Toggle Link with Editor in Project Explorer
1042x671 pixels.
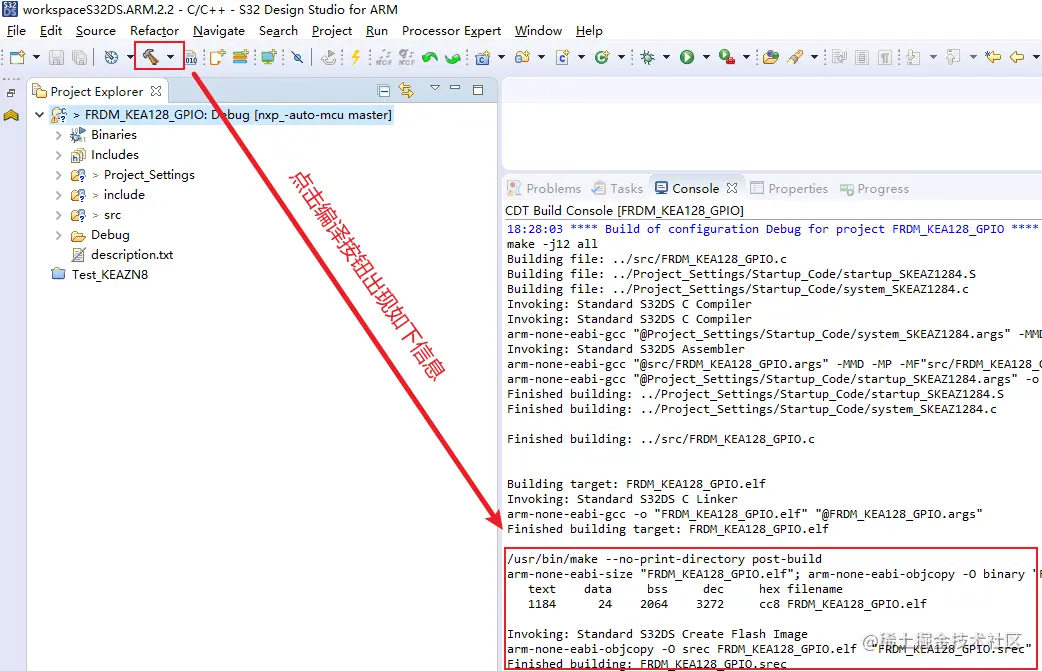(406, 90)
